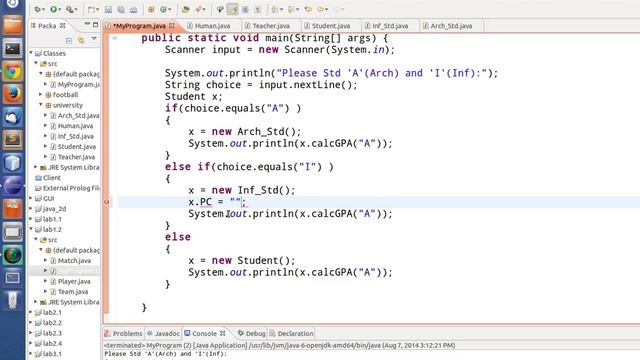Click the New Java Package icon
This screenshot has height=360, width=640.
tap(151, 9)
